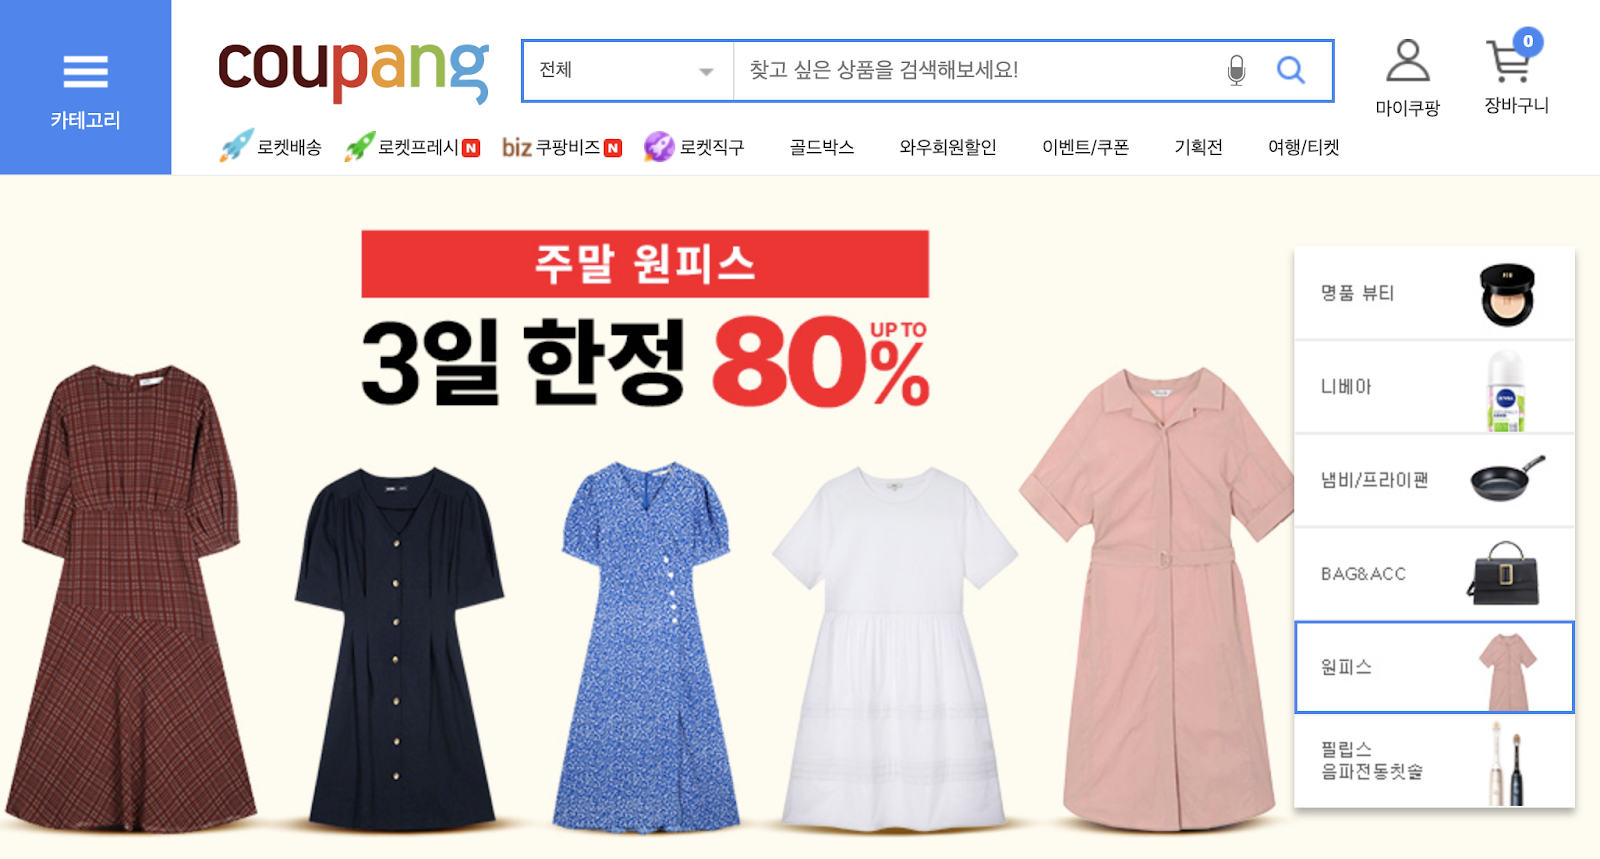Click the microphone voice search icon
Image resolution: width=1600 pixels, height=859 pixels.
pos(1237,70)
